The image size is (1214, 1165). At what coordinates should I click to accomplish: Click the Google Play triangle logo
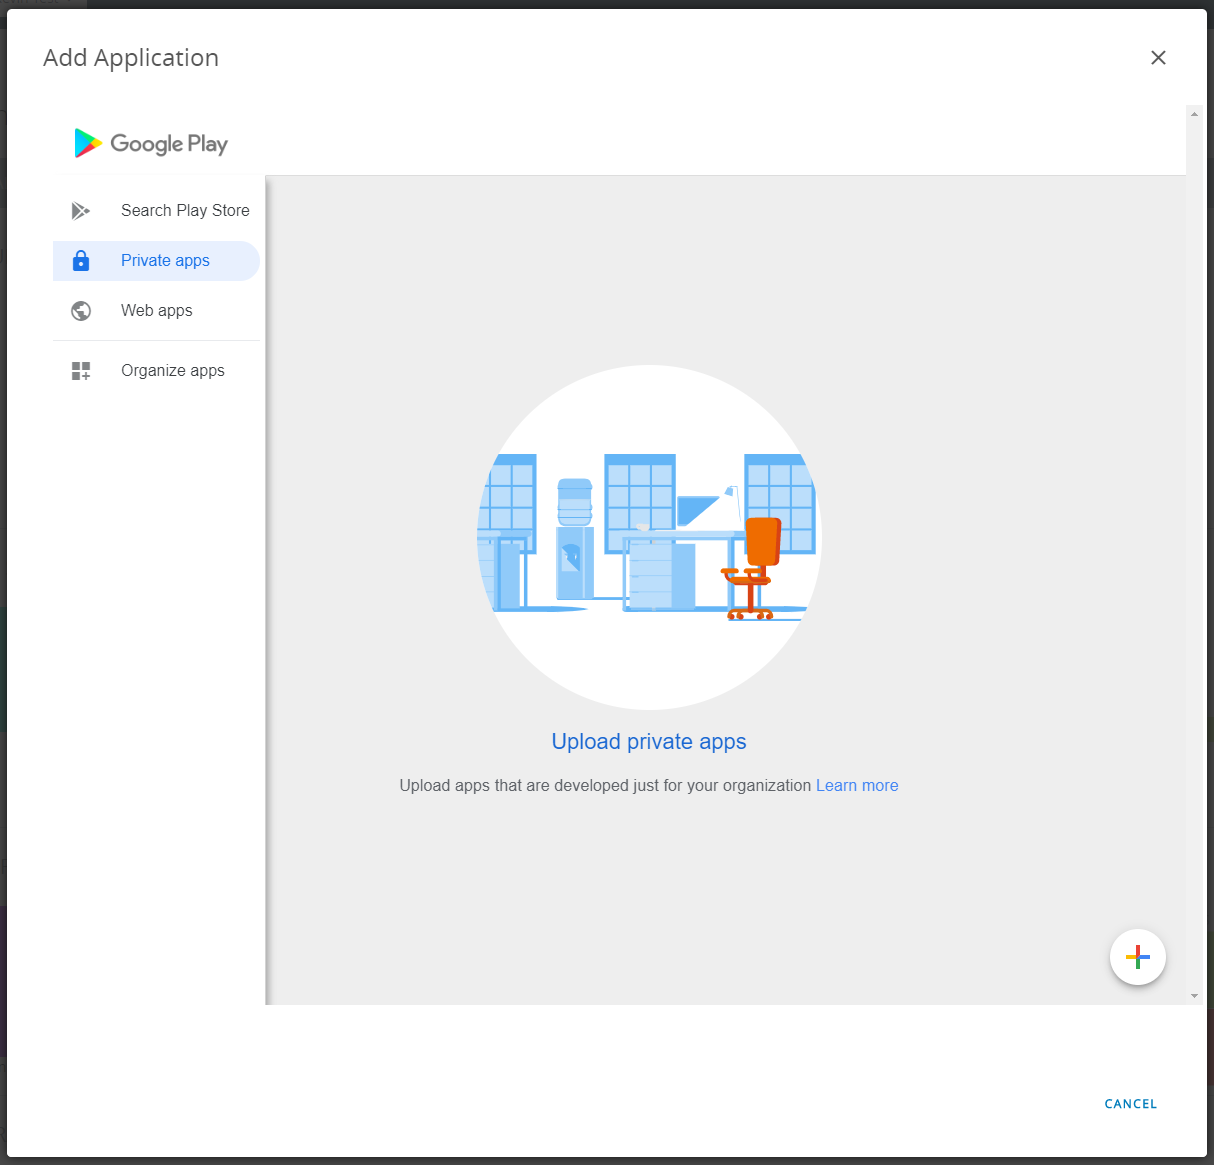pyautogui.click(x=87, y=143)
